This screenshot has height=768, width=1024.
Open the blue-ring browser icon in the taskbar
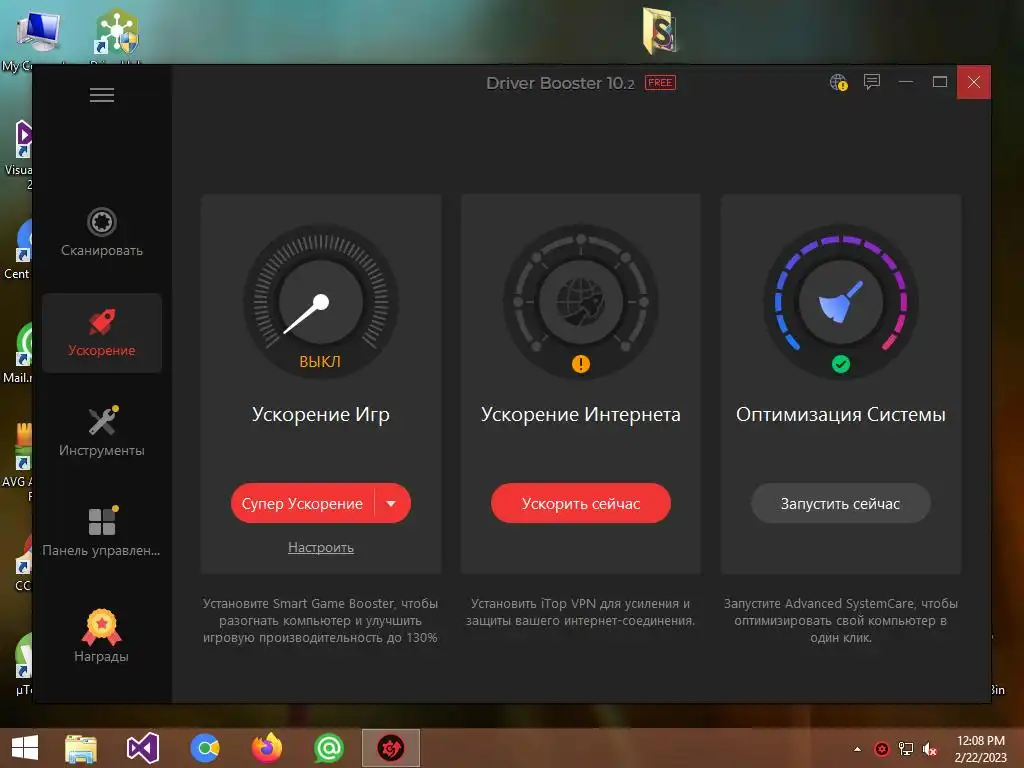(204, 748)
